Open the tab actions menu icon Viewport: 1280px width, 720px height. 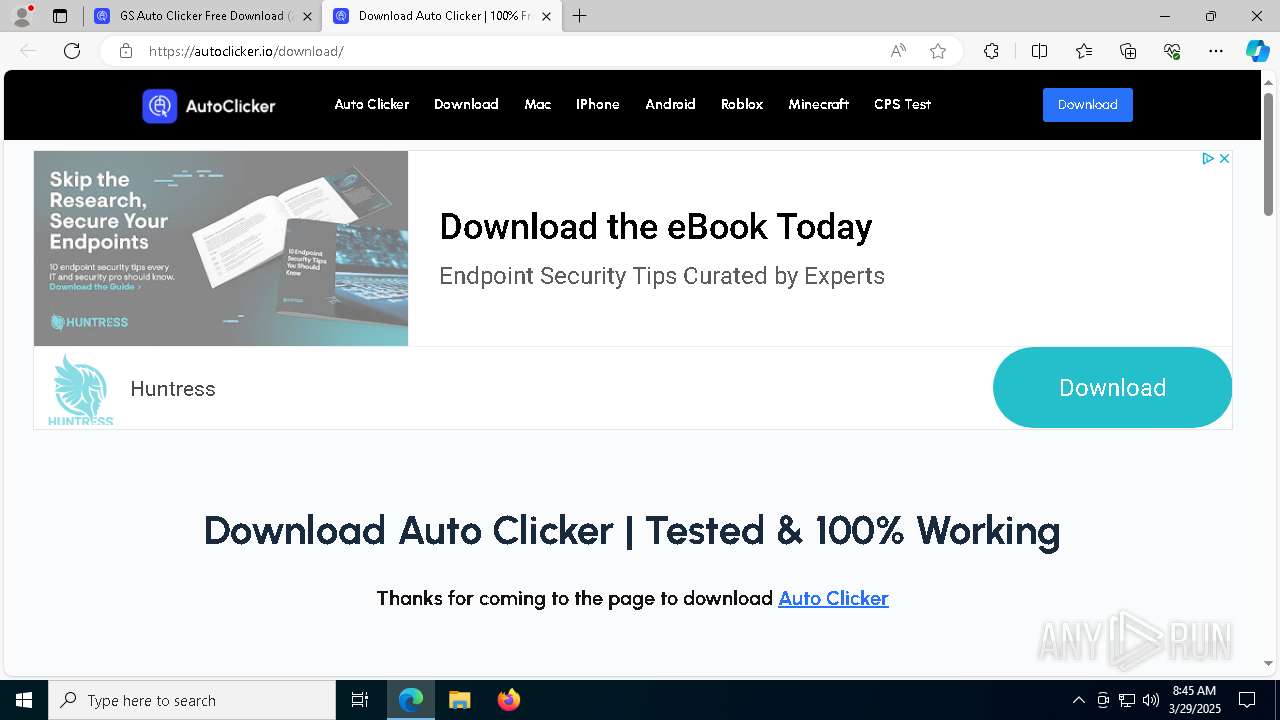60,16
